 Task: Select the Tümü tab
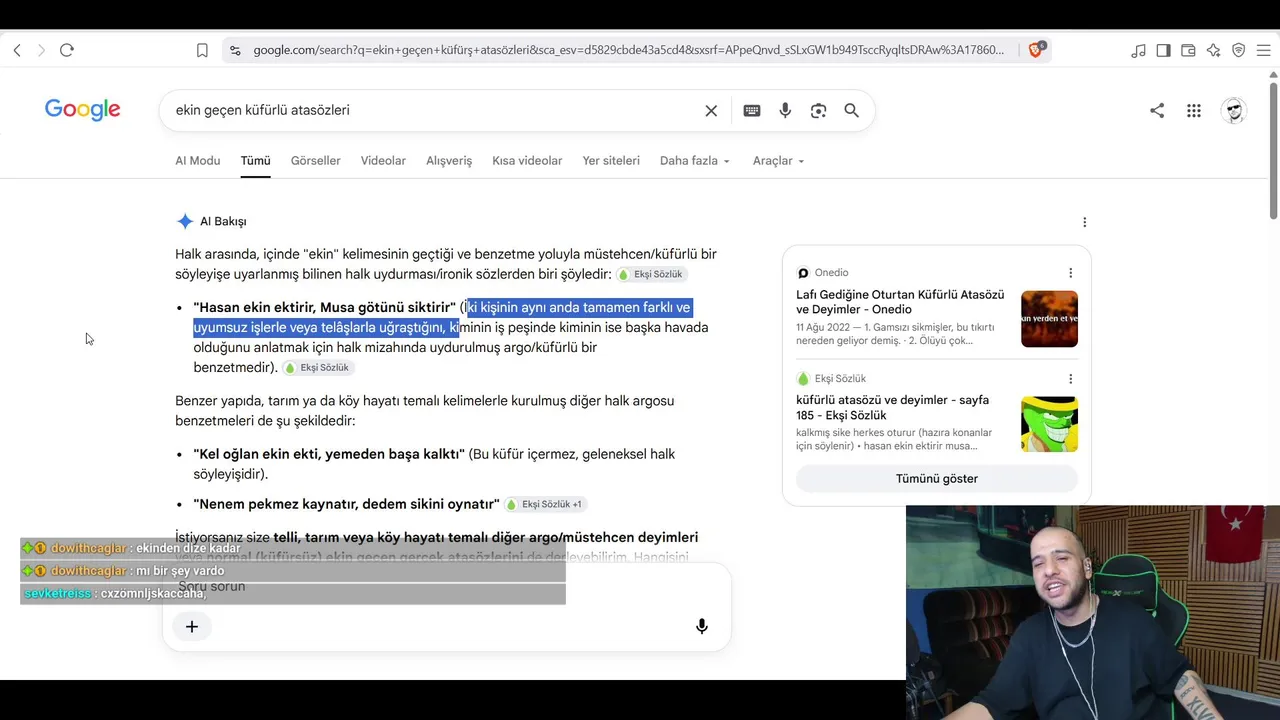coord(255,161)
